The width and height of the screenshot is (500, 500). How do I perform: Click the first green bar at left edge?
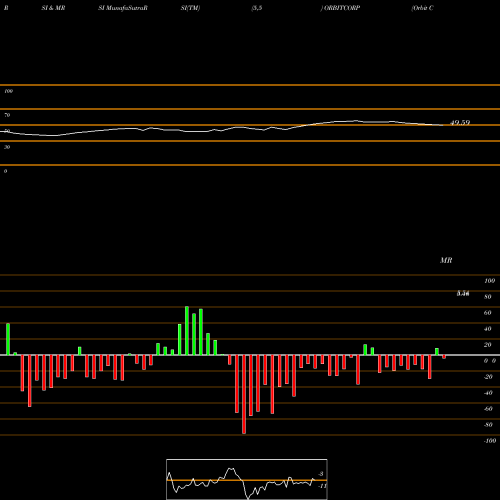(8, 339)
